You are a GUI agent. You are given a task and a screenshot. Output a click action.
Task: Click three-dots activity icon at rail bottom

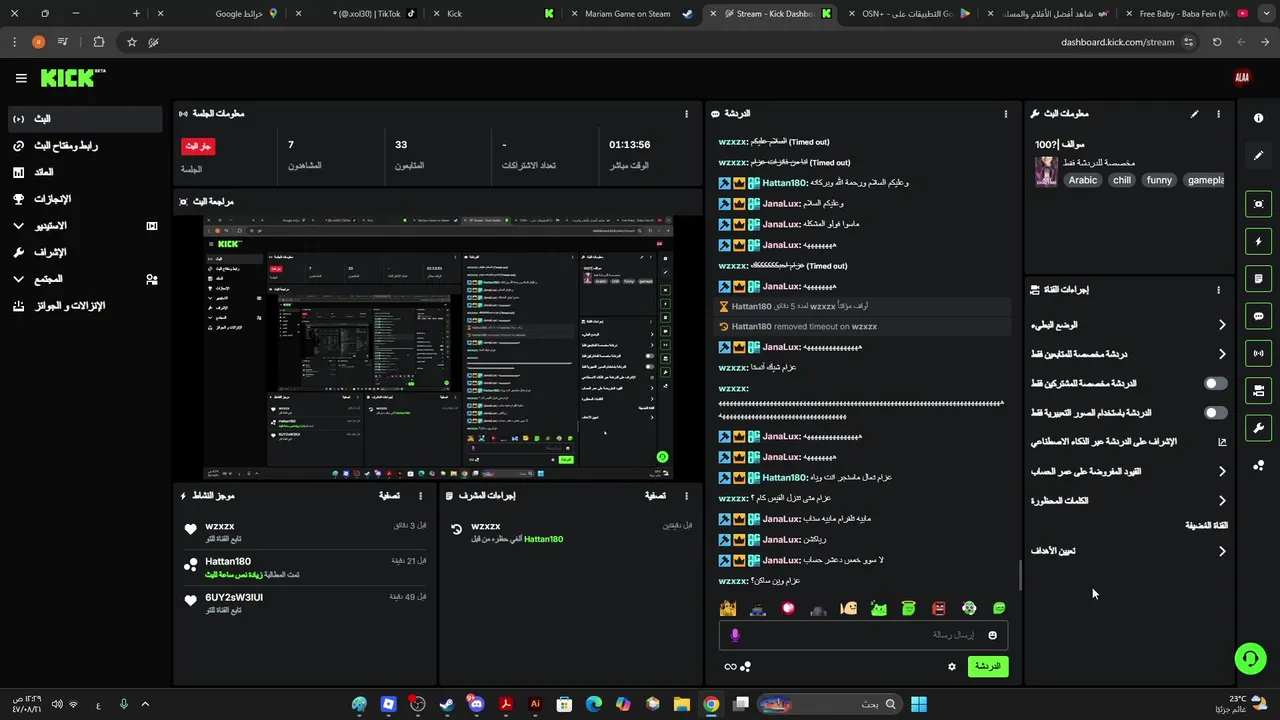[1258, 466]
